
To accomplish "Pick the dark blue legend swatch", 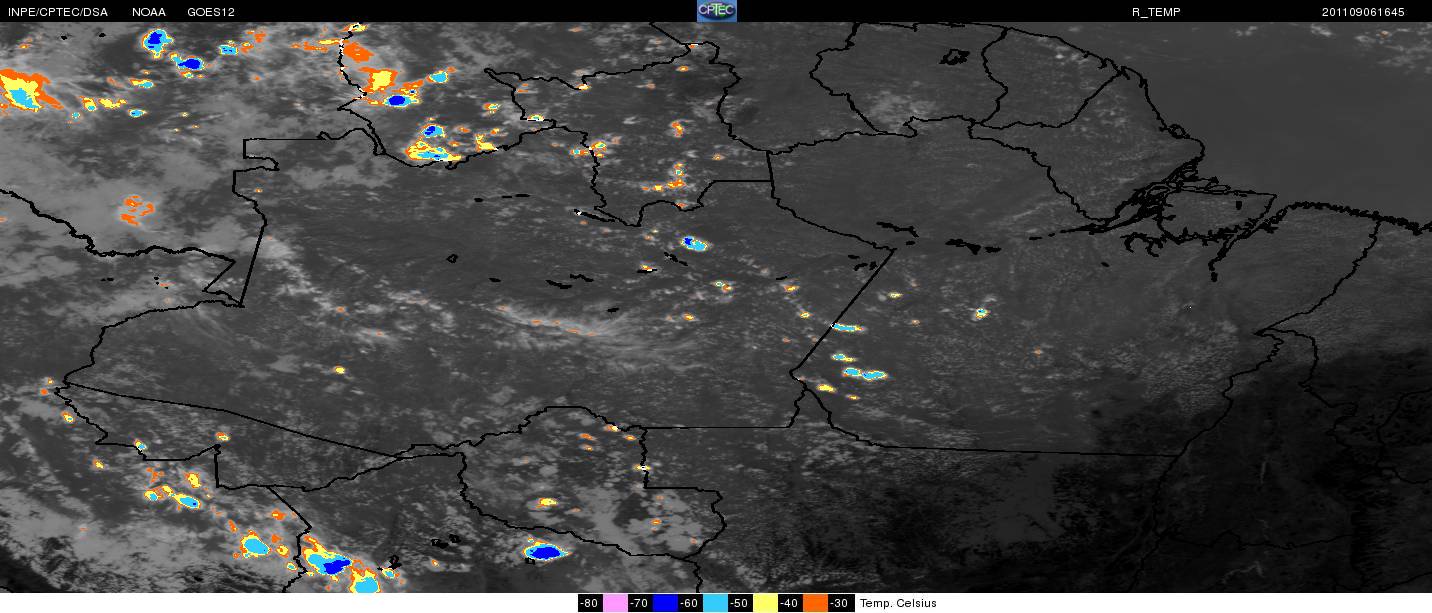I will point(665,603).
